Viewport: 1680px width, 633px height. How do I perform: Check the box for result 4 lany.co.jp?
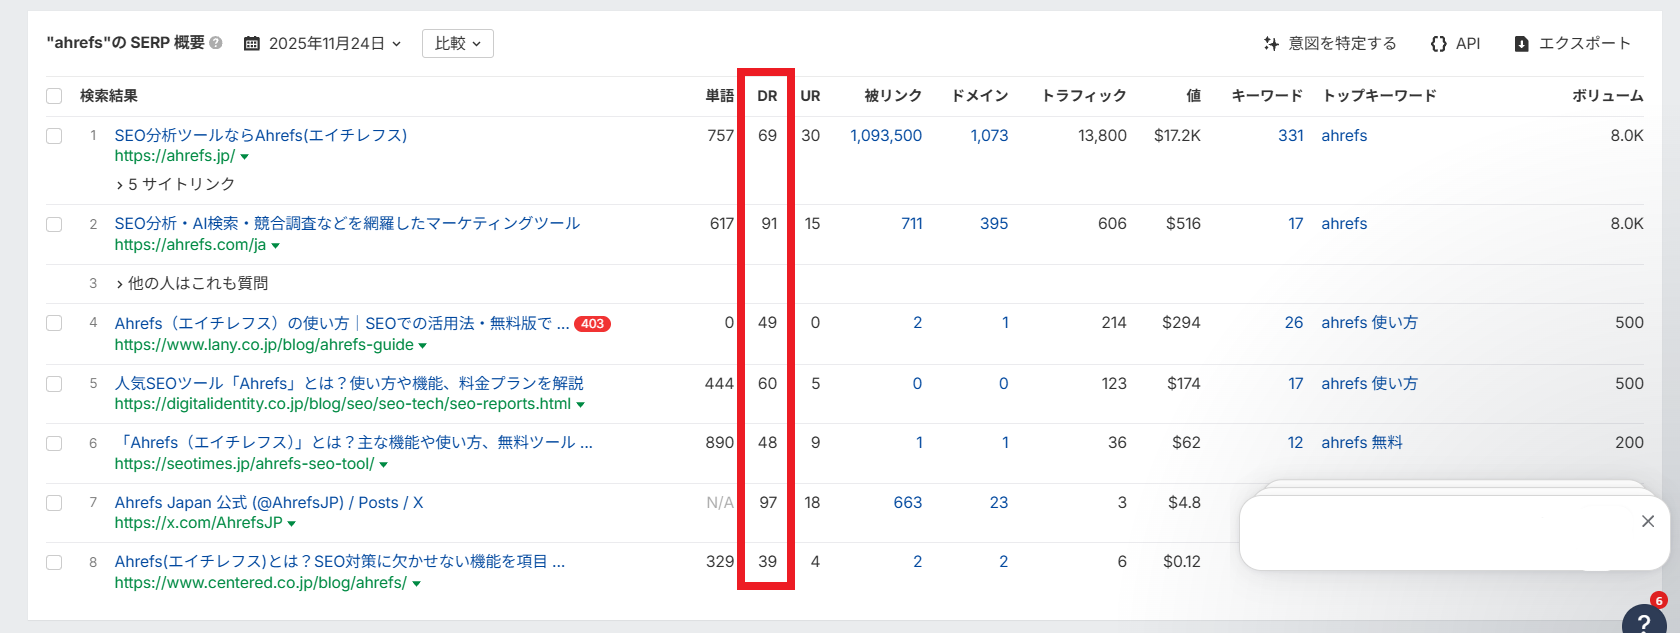coord(54,323)
